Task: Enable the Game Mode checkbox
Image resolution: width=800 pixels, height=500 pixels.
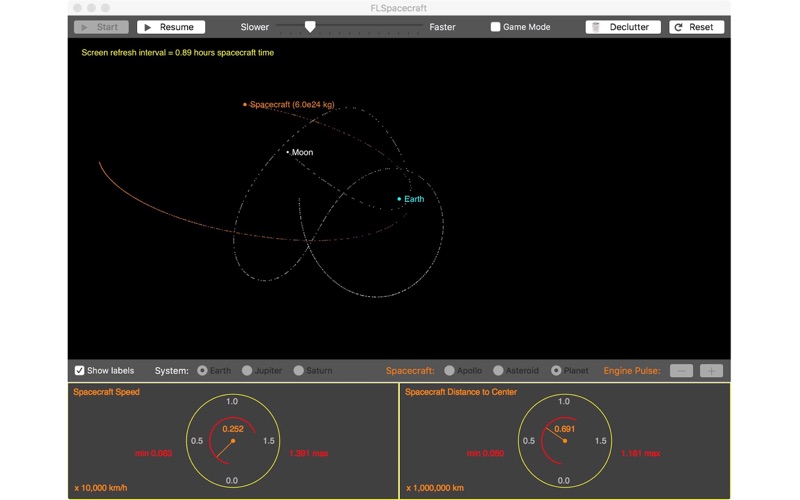Action: coord(496,27)
